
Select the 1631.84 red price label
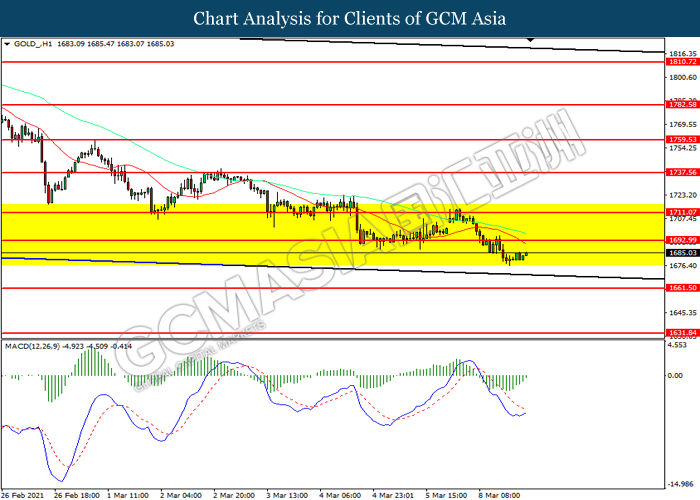pos(682,333)
